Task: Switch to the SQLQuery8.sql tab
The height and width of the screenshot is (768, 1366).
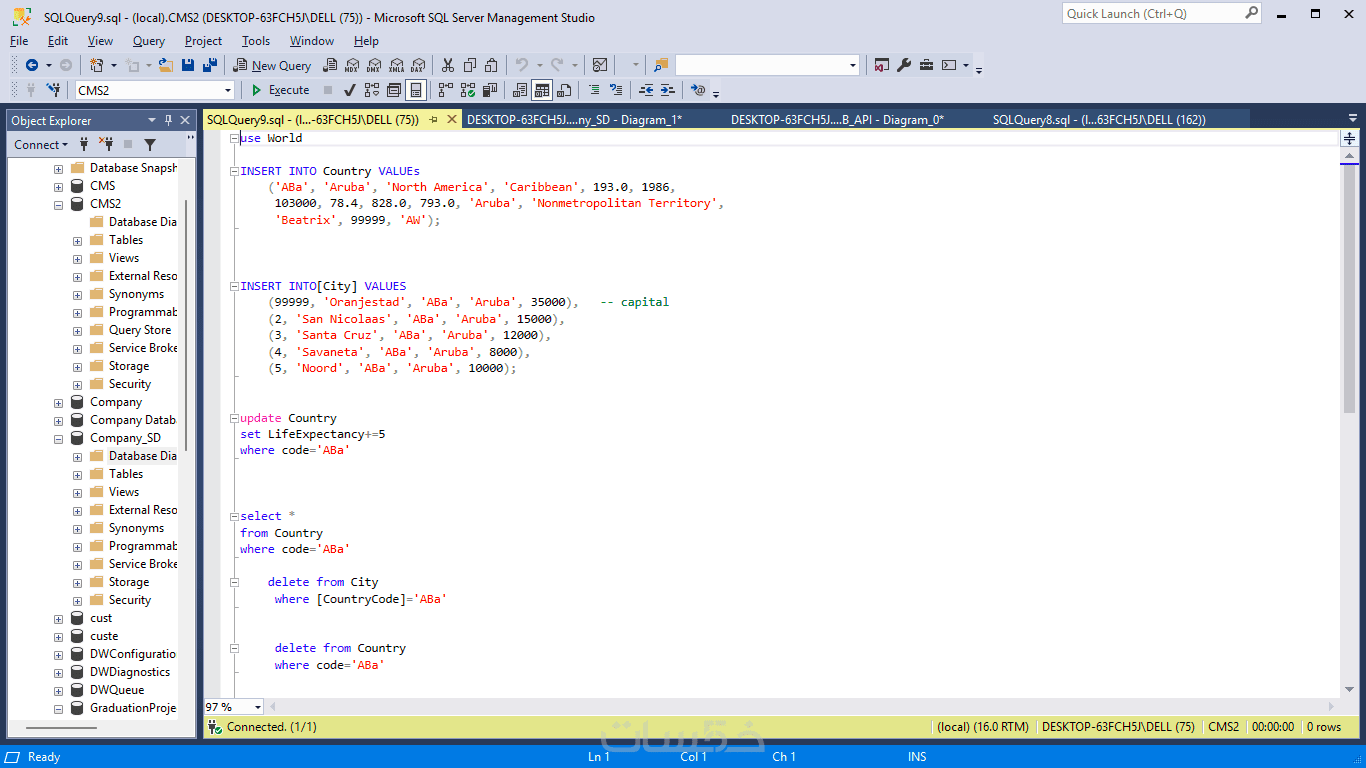Action: [1098, 119]
